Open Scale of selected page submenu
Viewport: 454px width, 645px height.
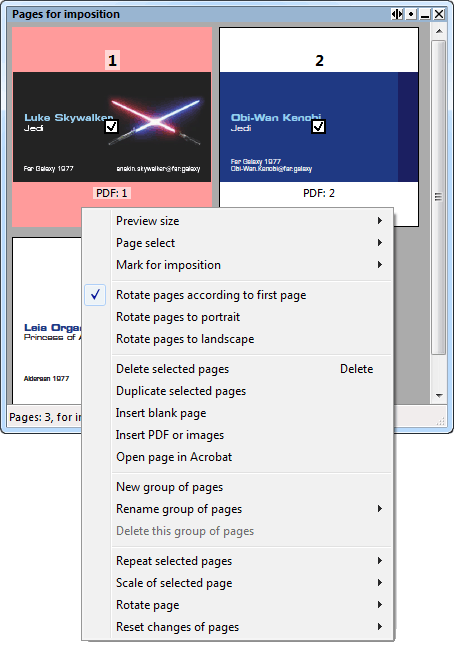click(x=237, y=583)
